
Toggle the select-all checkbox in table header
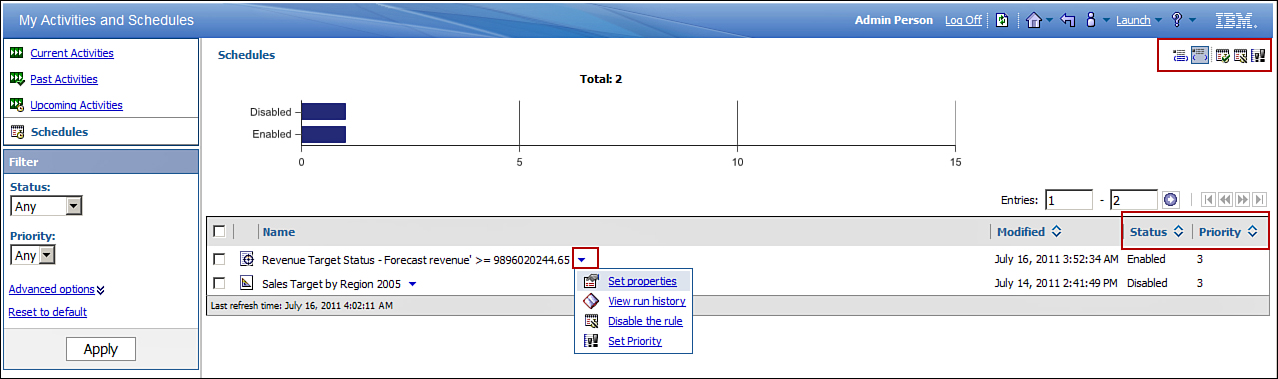tap(219, 231)
